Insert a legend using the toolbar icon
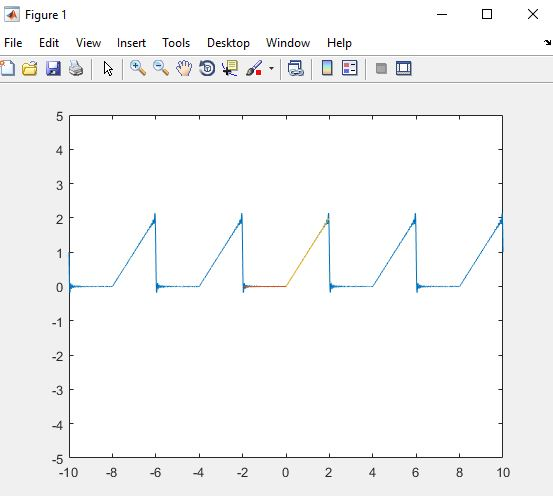Viewport: 553px width, 496px height. [350, 68]
